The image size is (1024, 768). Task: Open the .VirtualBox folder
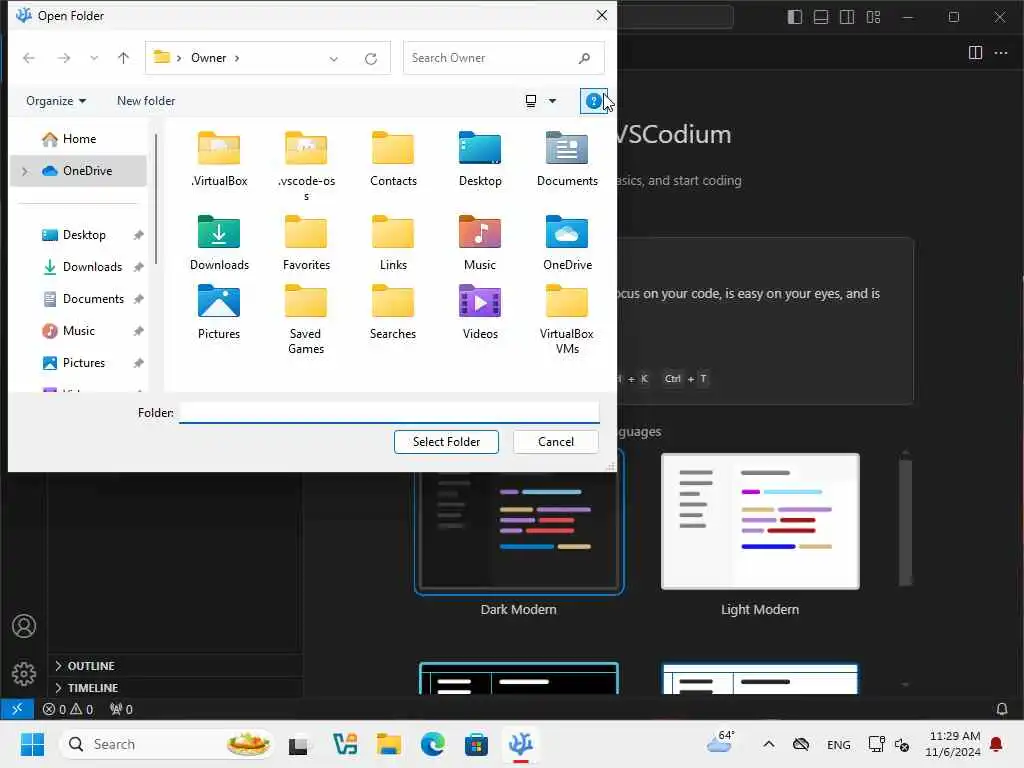(x=219, y=159)
